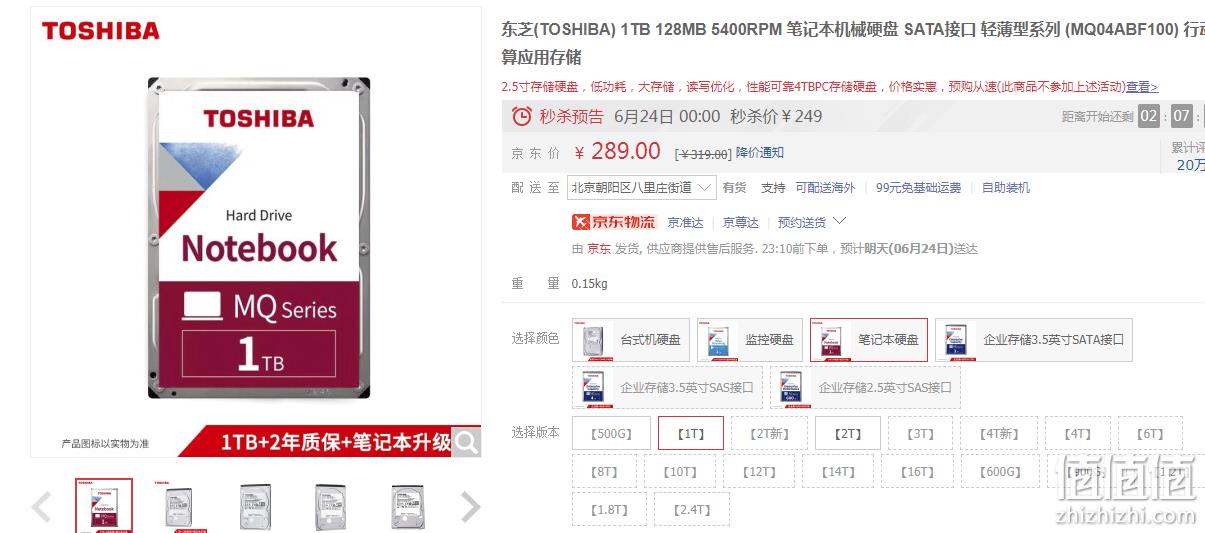Image resolution: width=1205 pixels, height=533 pixels.
Task: Click the 京准达 delivery service link
Action: click(685, 222)
